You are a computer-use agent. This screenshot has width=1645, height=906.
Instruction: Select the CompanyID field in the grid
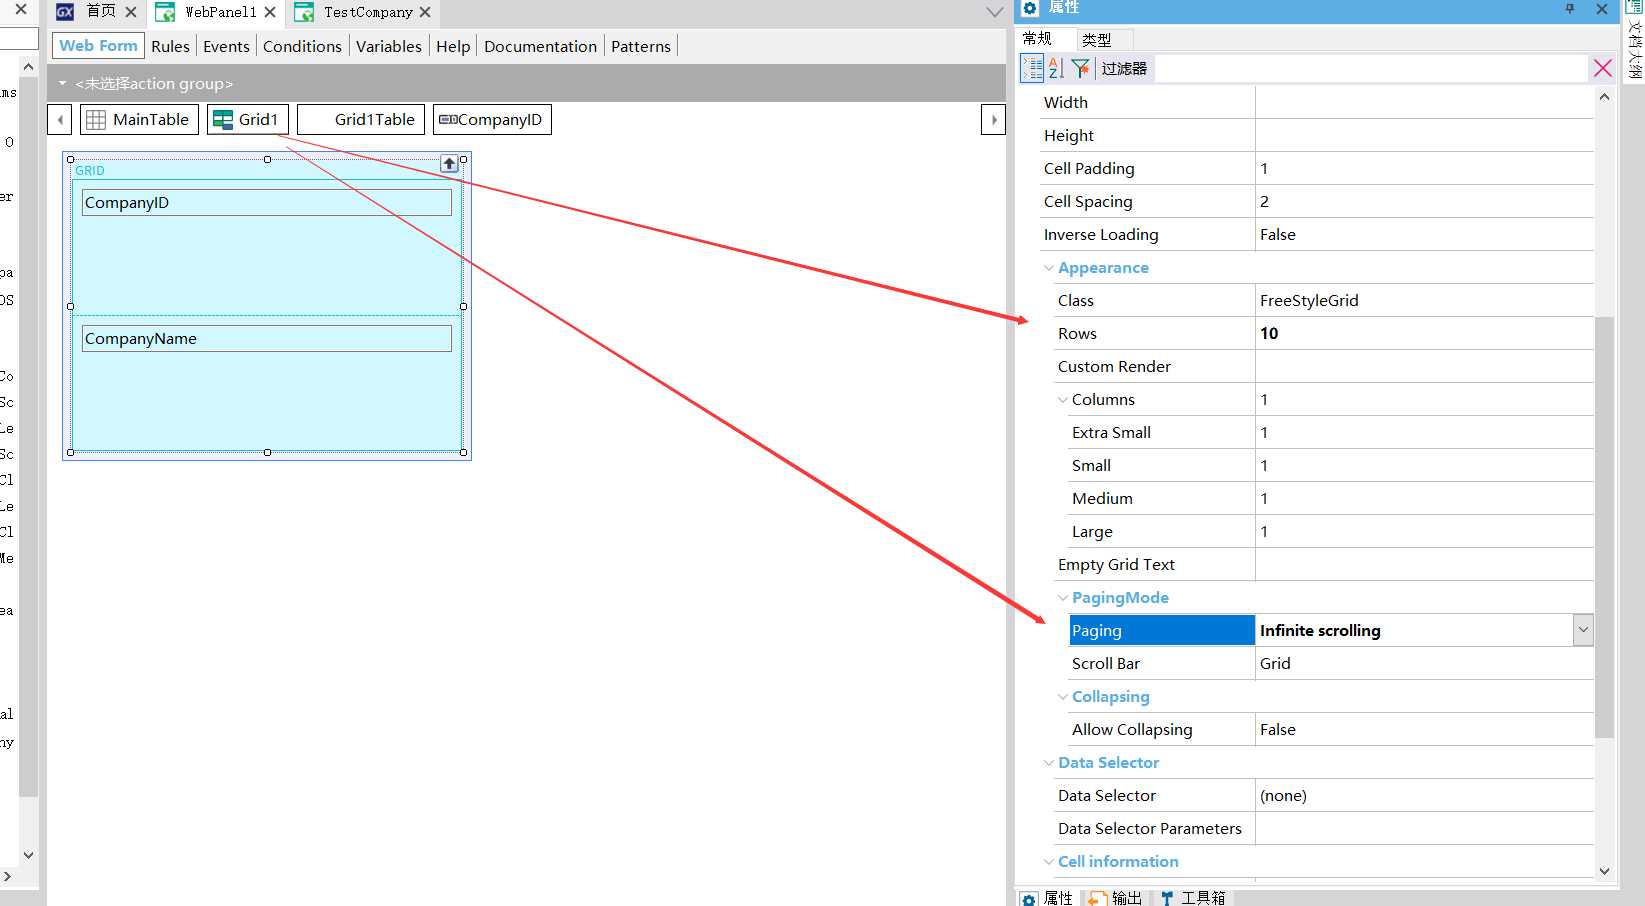coord(266,202)
